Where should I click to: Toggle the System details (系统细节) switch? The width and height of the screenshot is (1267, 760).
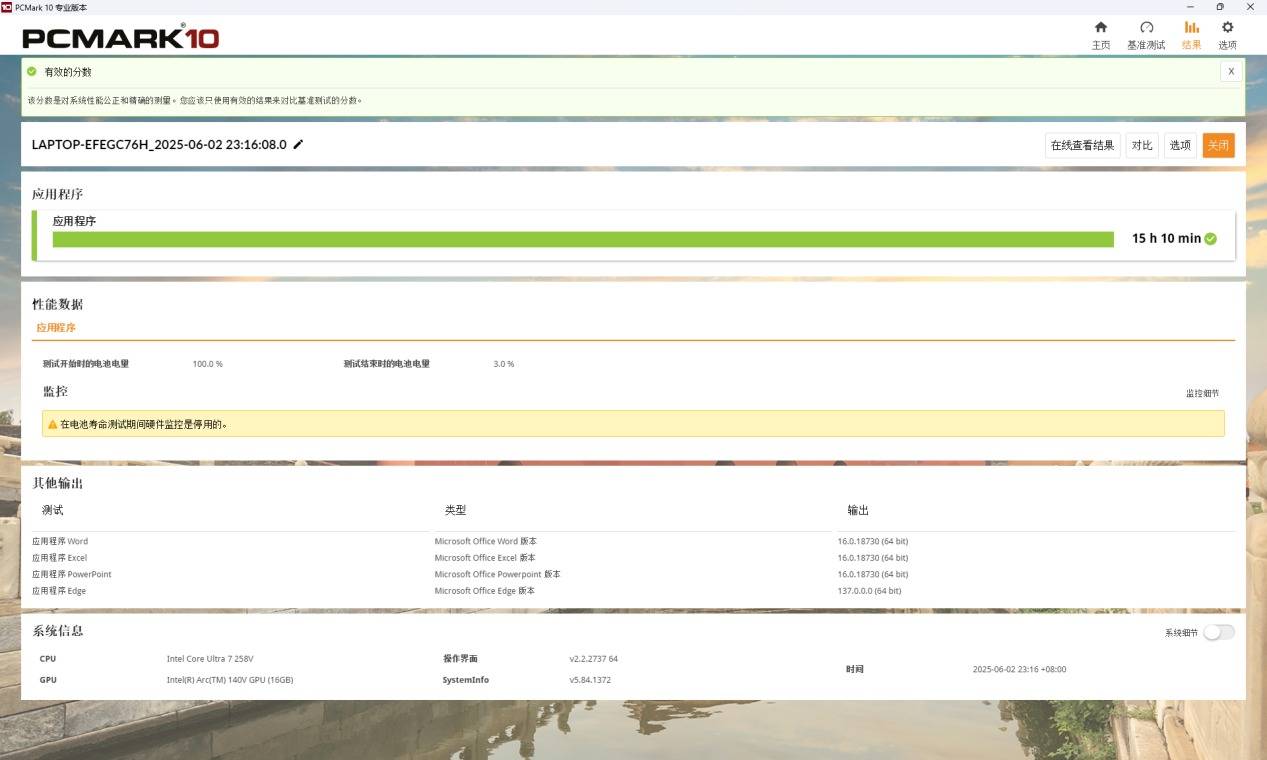pos(1218,632)
